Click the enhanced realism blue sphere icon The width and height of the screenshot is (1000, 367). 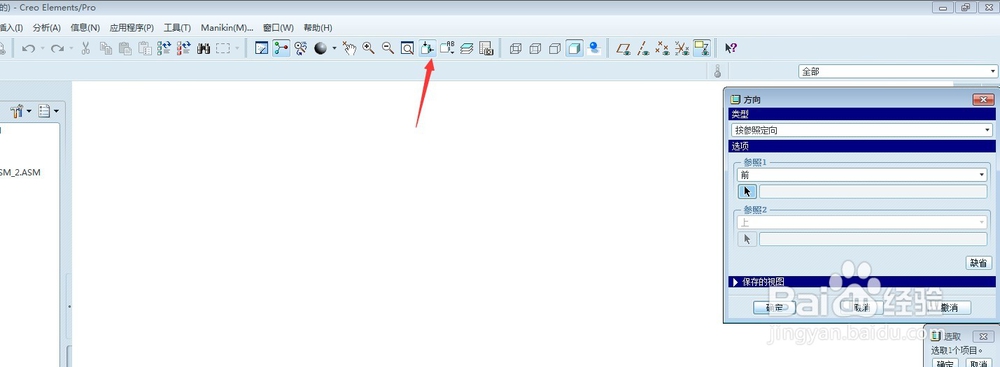click(x=594, y=49)
